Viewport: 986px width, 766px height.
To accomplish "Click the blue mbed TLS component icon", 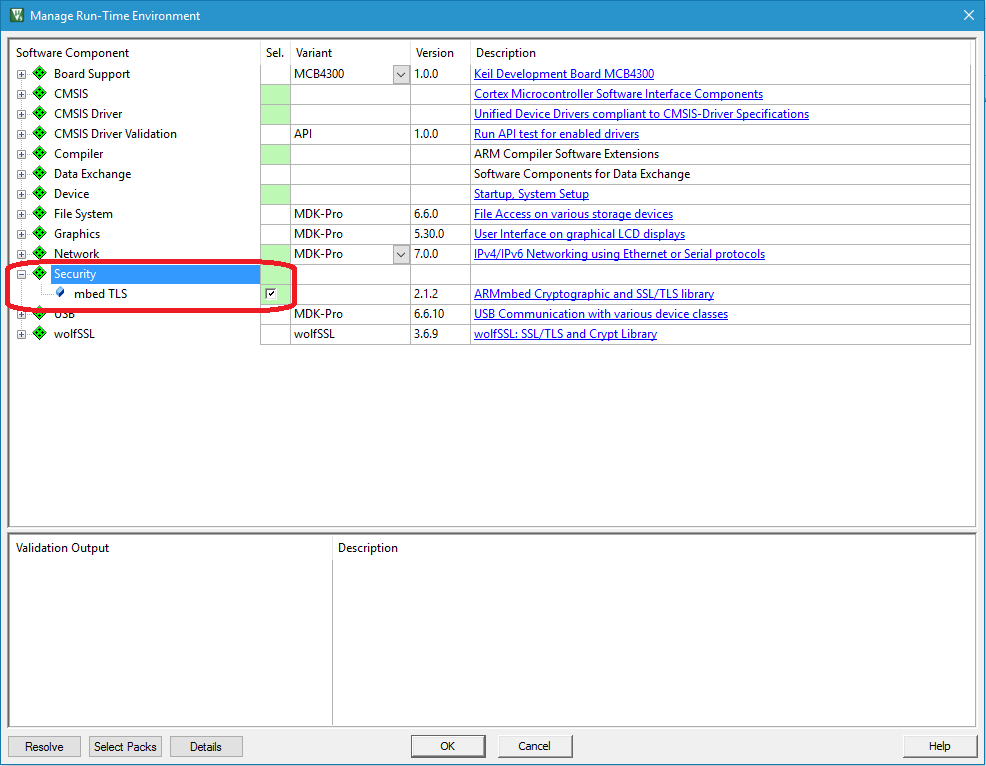I will (60, 293).
